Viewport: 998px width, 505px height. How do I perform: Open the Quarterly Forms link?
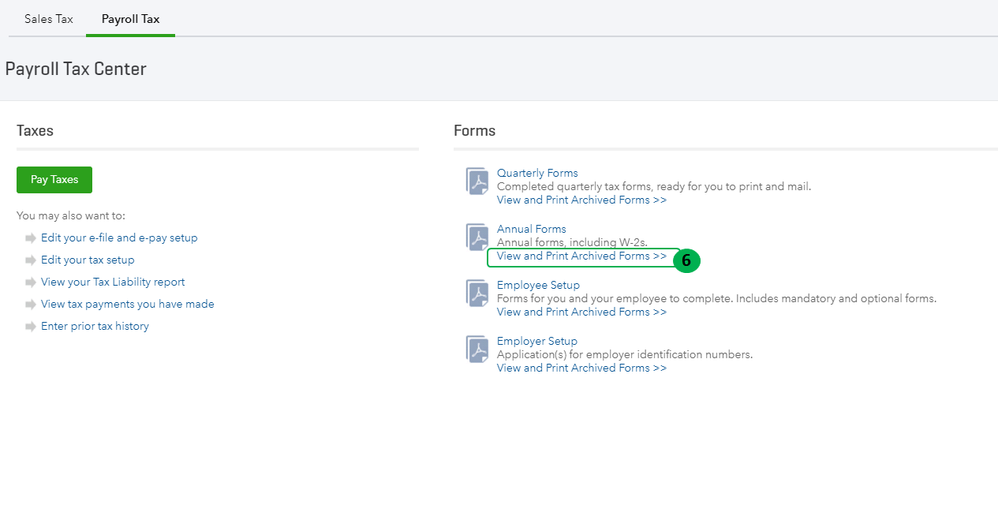[537, 173]
